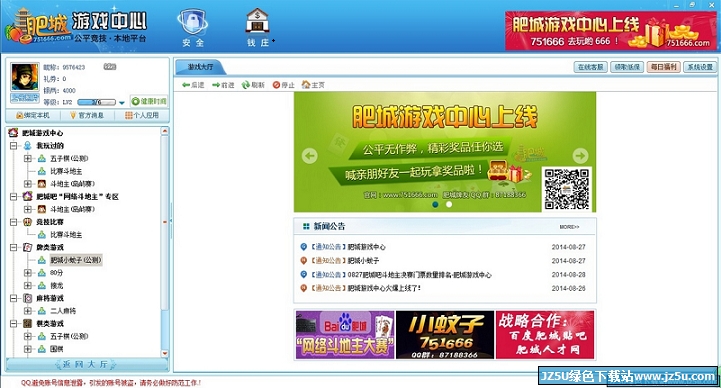Open the dropdown arrow beside the level bar
This screenshot has height=388, width=721.
tap(122, 103)
